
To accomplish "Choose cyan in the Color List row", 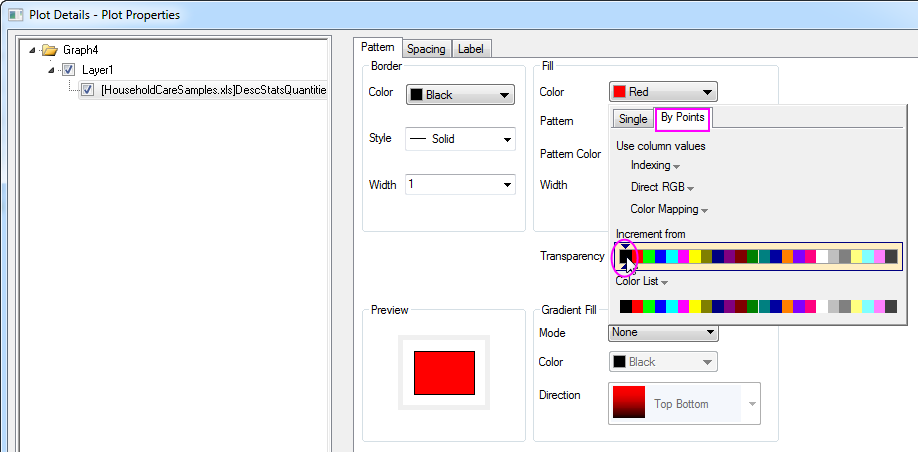I will [672, 306].
